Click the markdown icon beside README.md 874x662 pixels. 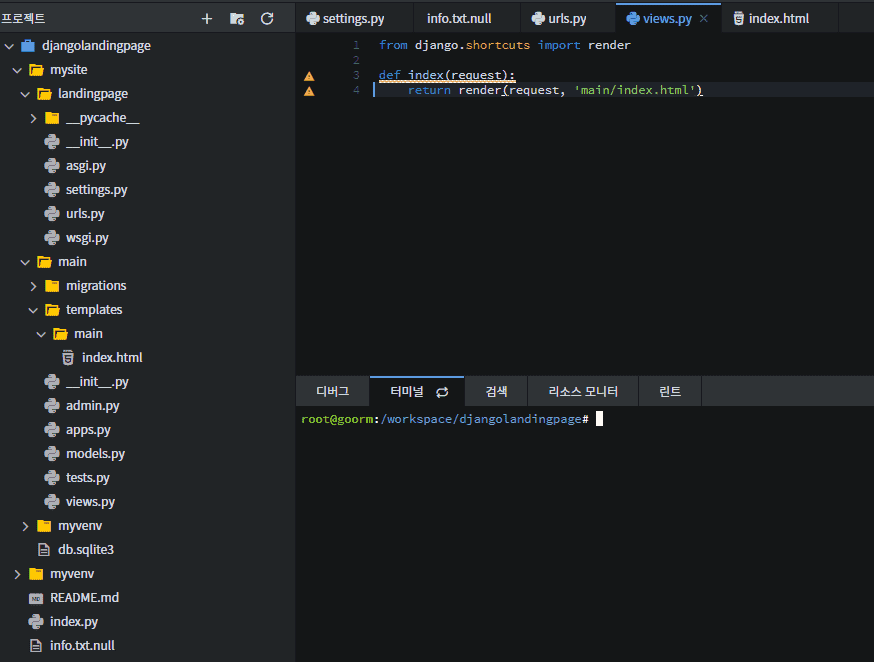(x=36, y=598)
